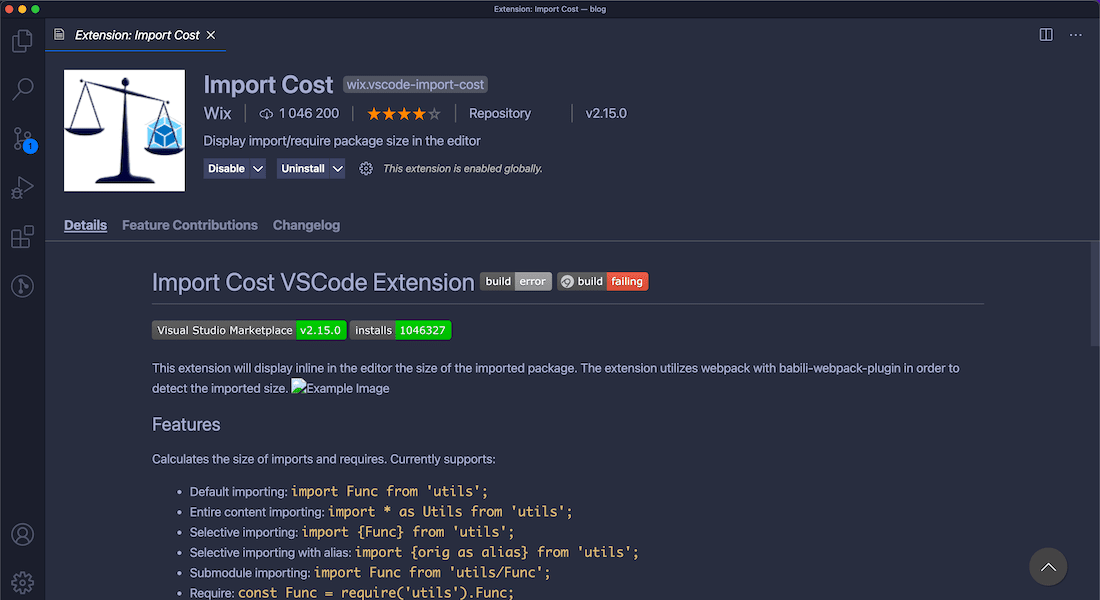This screenshot has height=600, width=1100.
Task: Click the split editor right icon
Action: click(1046, 35)
